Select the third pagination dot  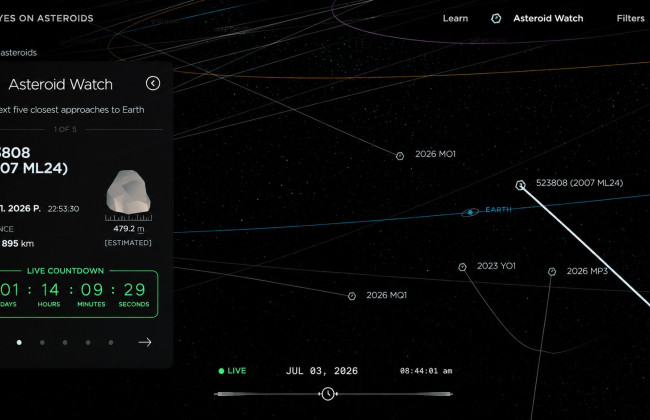(65, 342)
